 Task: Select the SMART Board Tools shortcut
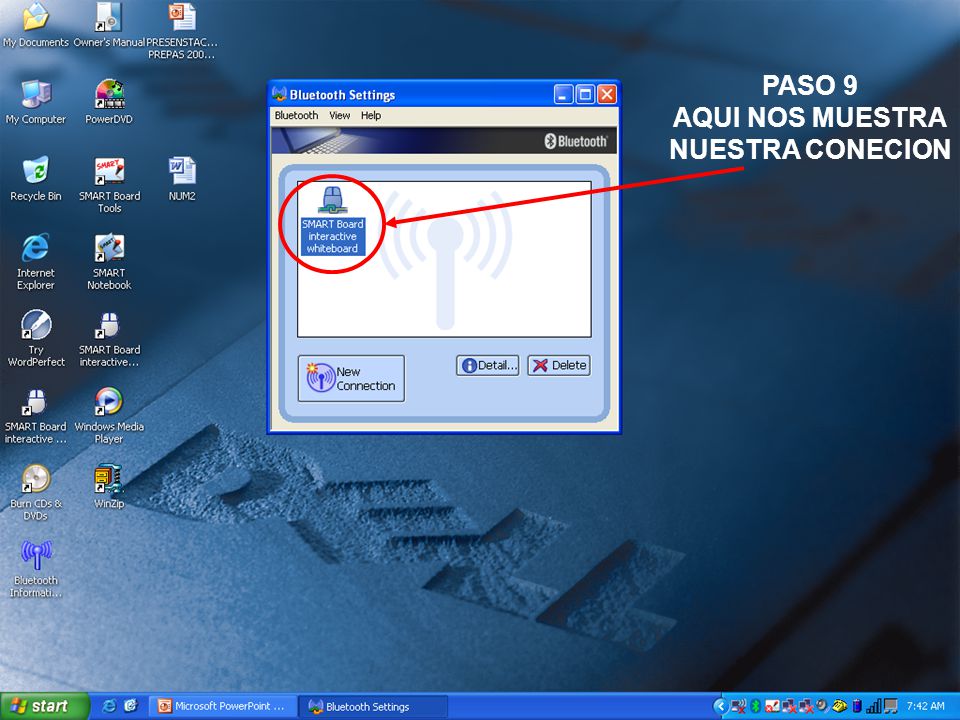click(109, 184)
